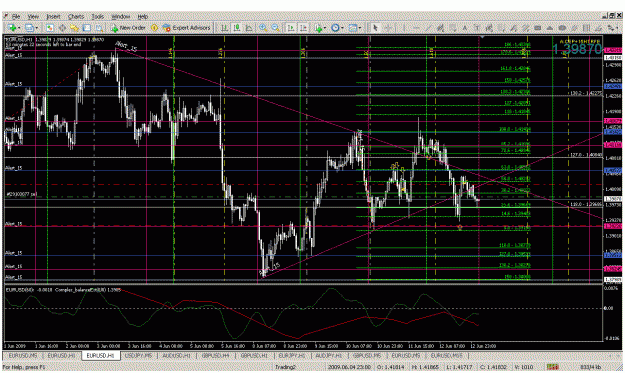Viewport: 625px width, 373px height.
Task: Open the File menu
Action: click(x=16, y=16)
